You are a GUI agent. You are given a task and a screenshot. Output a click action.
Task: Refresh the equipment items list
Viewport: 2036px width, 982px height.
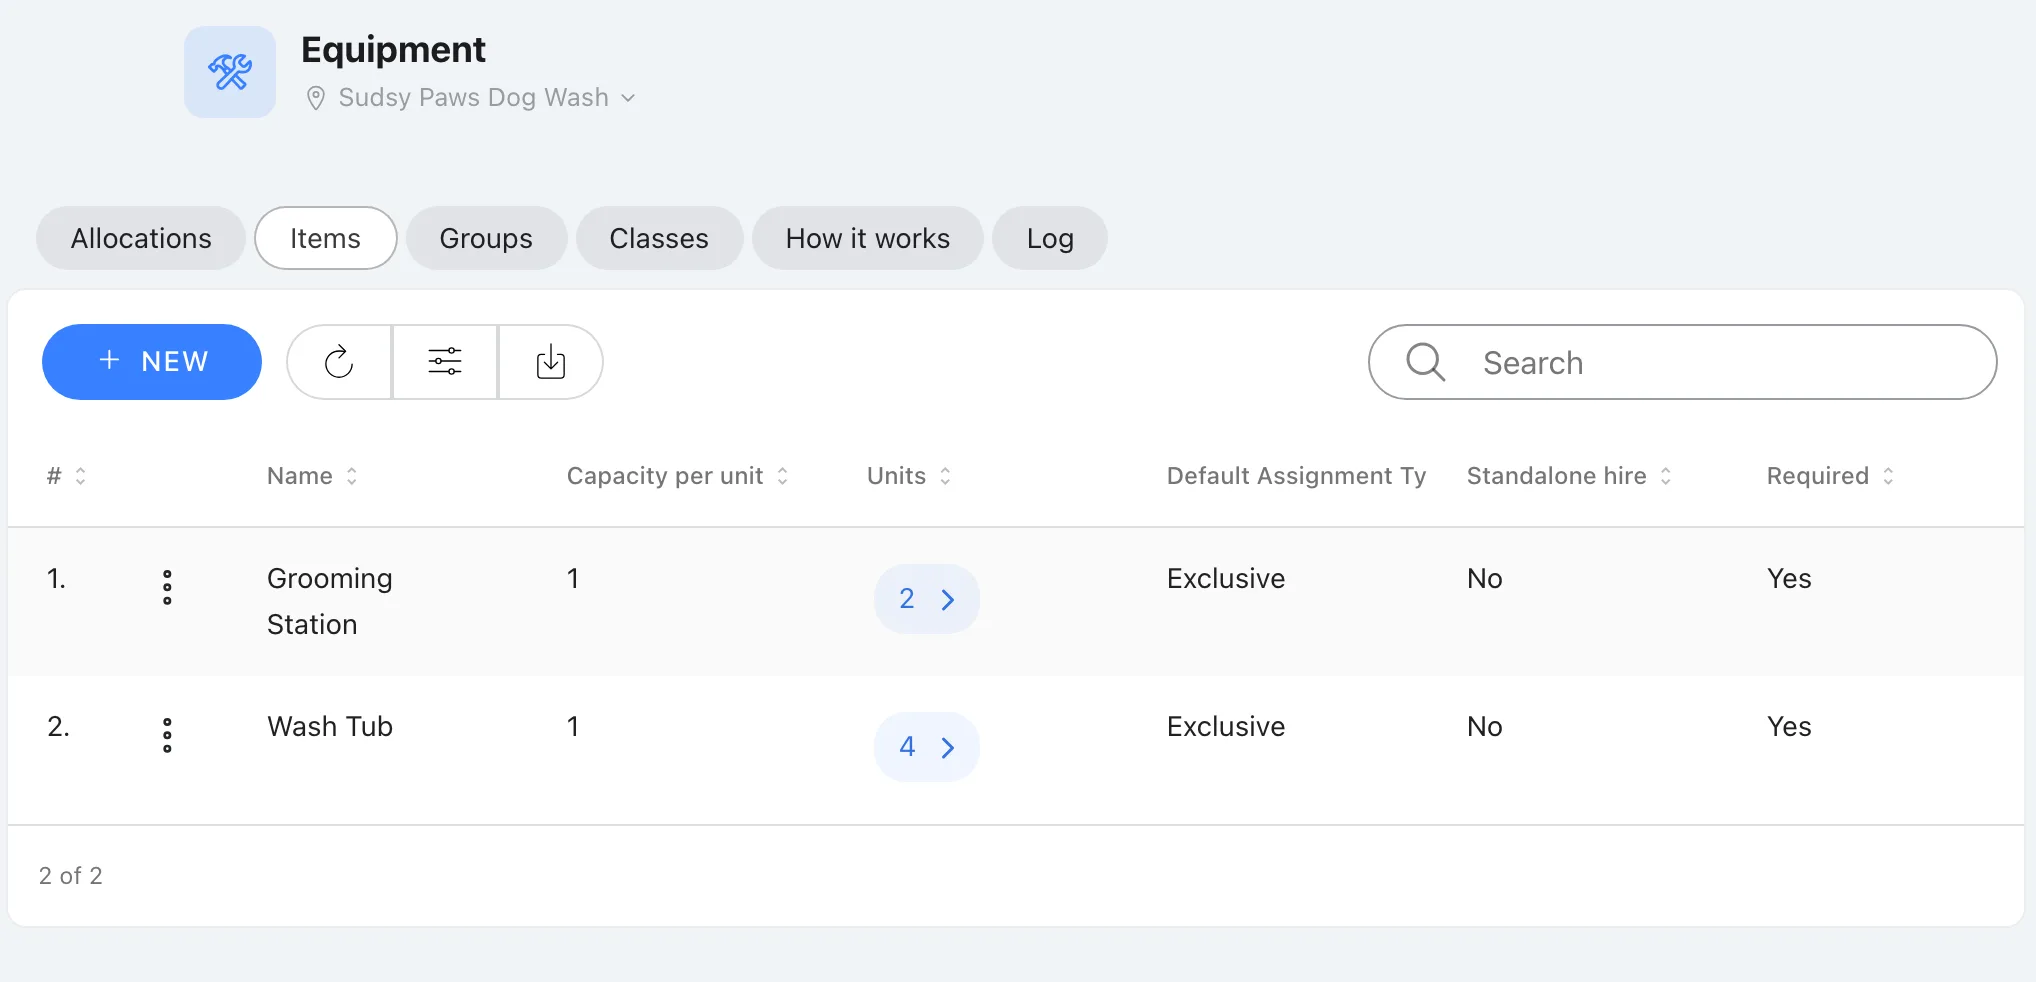tap(339, 362)
